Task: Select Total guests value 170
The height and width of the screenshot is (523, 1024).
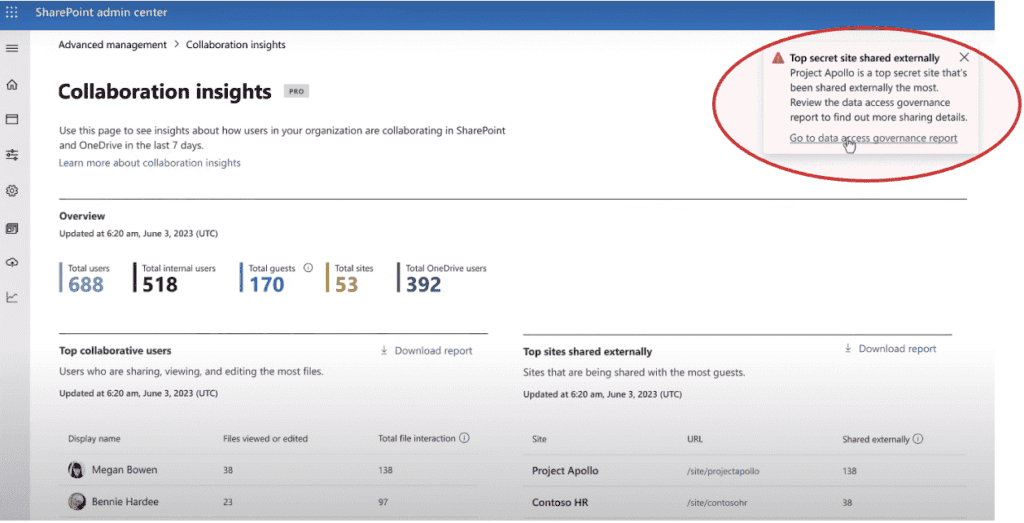Action: pos(266,285)
